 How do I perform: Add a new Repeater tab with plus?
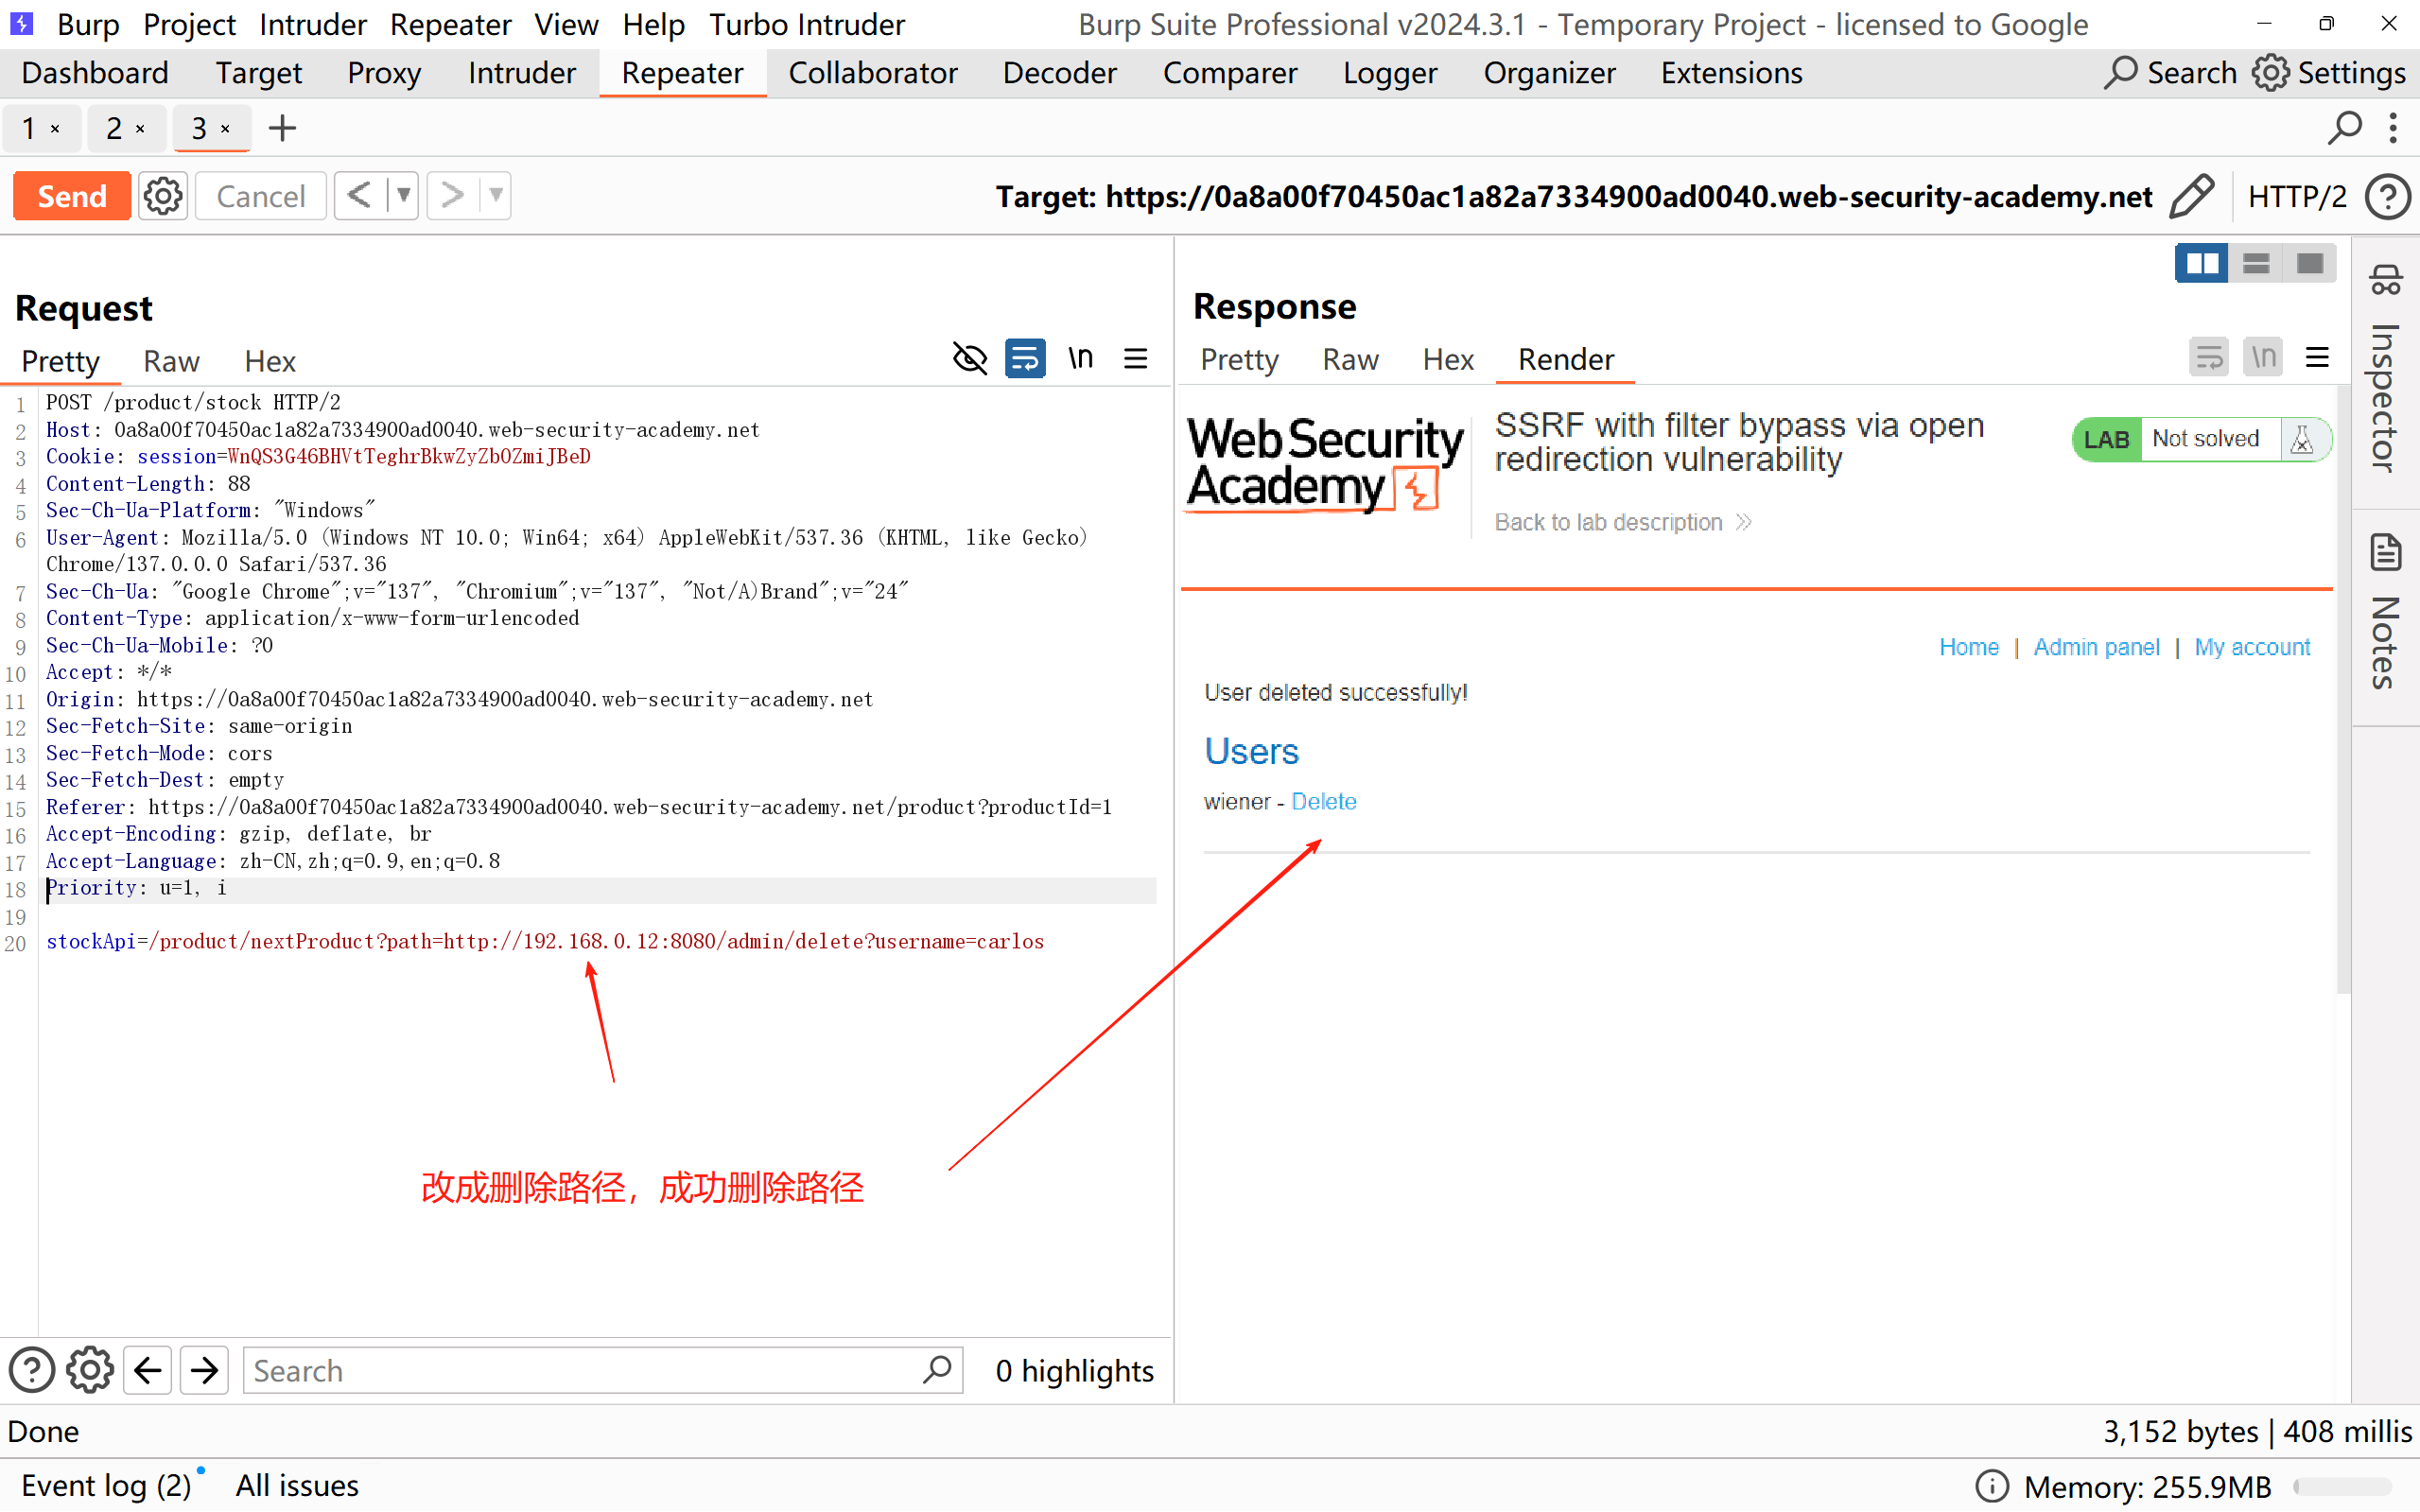(x=283, y=128)
